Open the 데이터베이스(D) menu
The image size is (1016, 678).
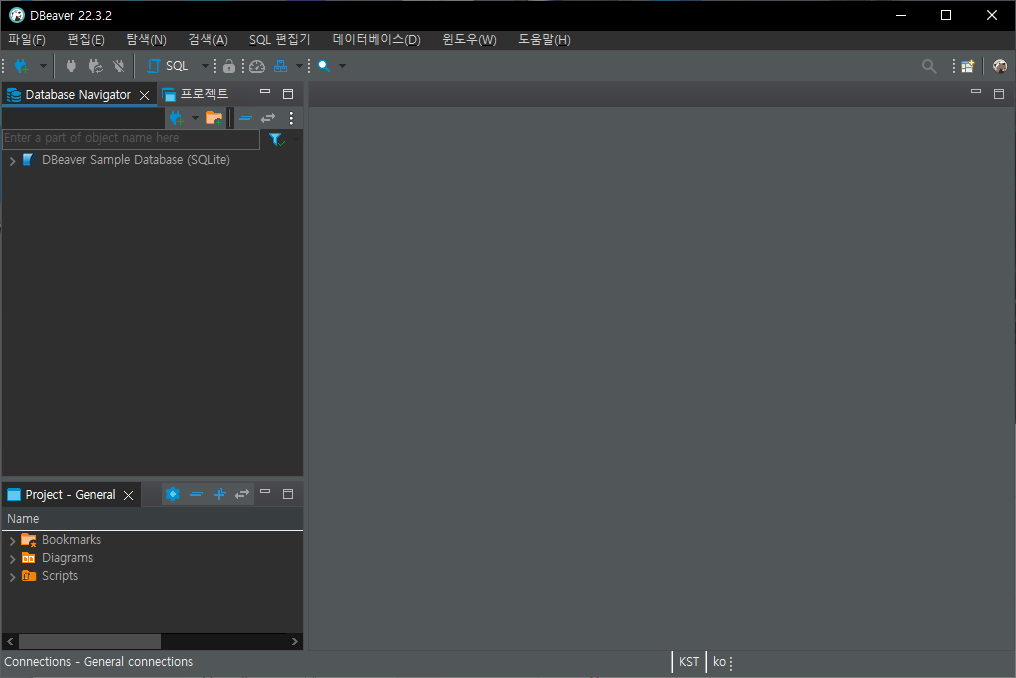click(x=376, y=40)
